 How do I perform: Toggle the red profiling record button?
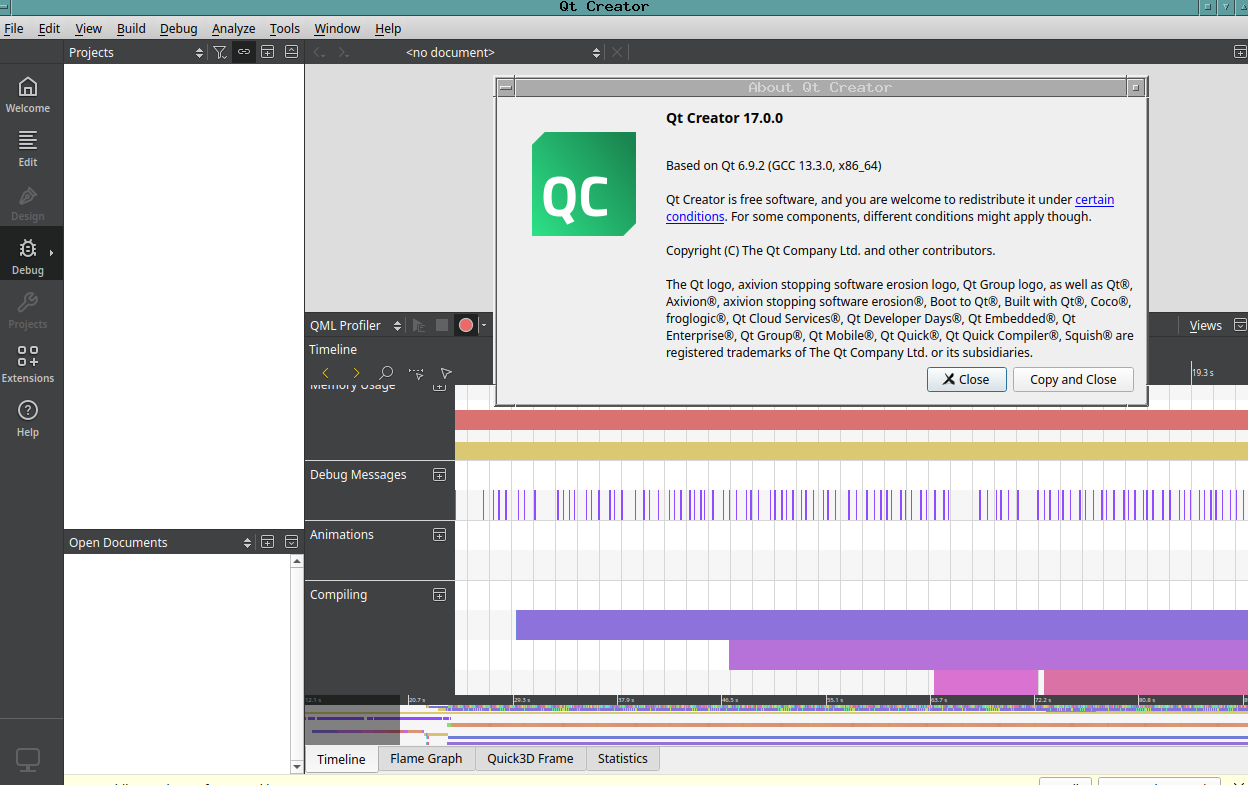466,325
